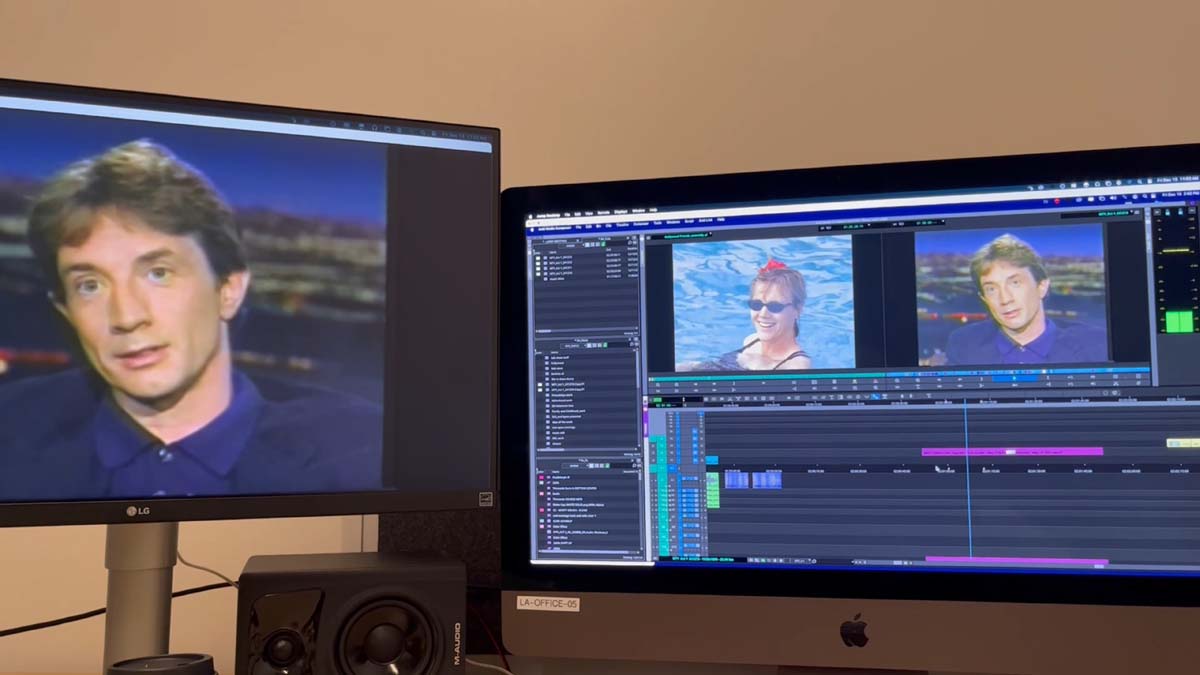
Task: Open the Timeline menu in Avid's menu row
Action: pos(622,224)
